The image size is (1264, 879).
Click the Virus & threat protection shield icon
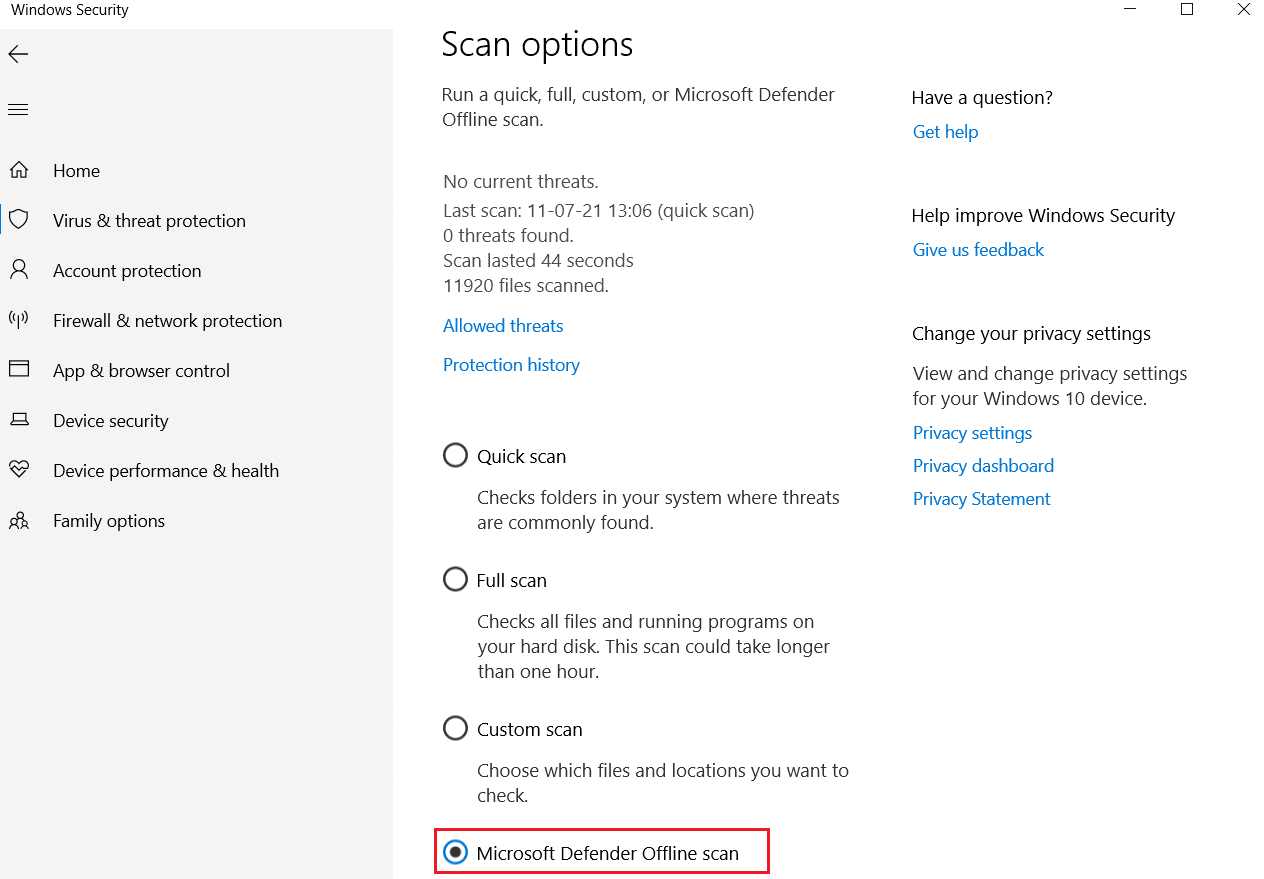[19, 220]
